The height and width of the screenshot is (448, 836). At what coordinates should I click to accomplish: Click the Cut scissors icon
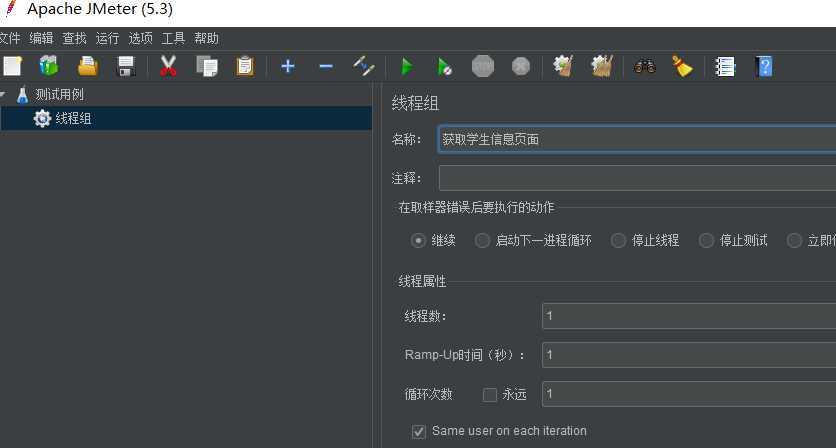(x=168, y=67)
